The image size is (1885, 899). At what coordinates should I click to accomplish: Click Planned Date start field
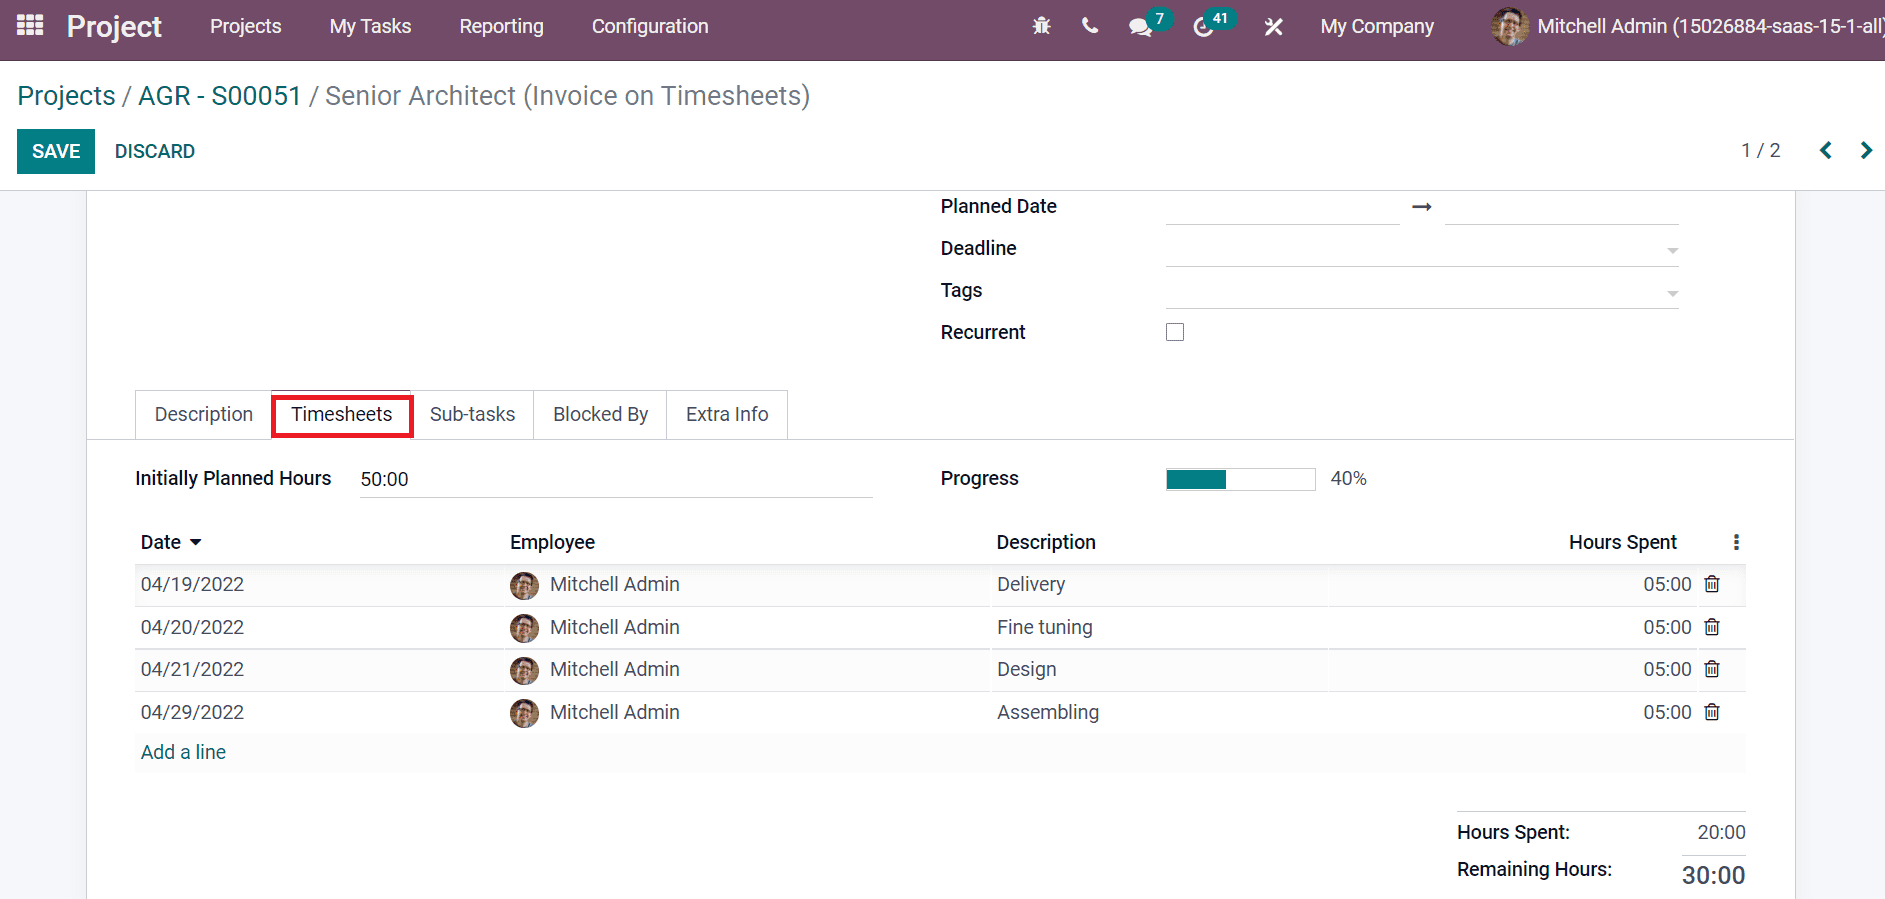(x=1282, y=207)
